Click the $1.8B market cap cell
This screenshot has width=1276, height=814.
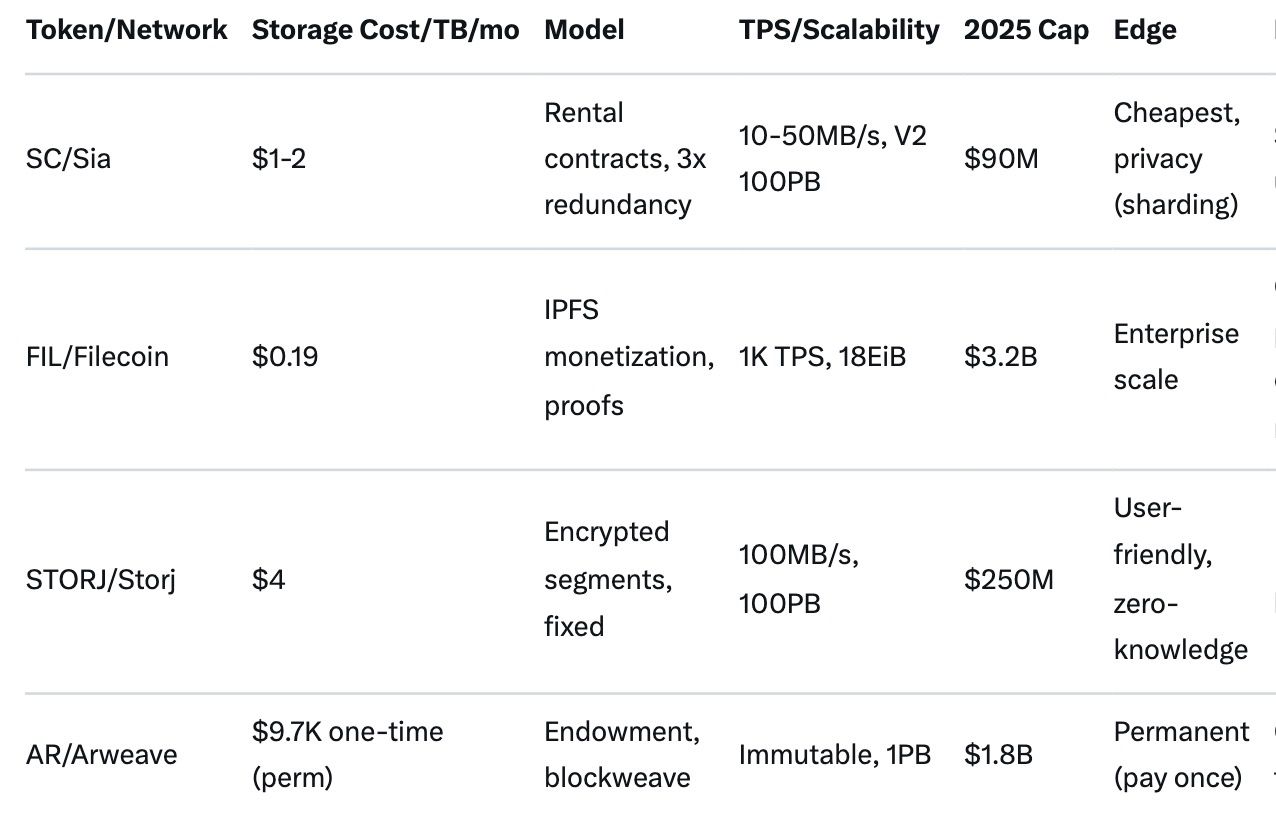998,754
